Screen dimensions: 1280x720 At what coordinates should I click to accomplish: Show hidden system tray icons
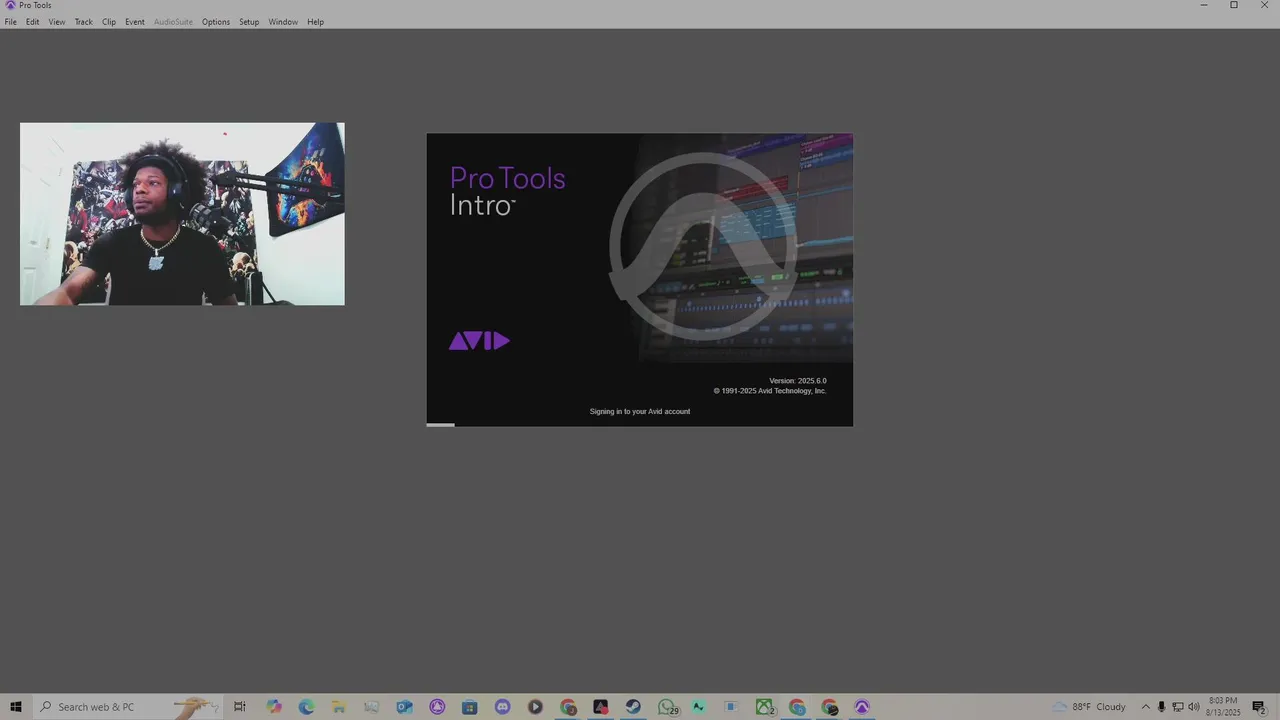coord(1146,707)
